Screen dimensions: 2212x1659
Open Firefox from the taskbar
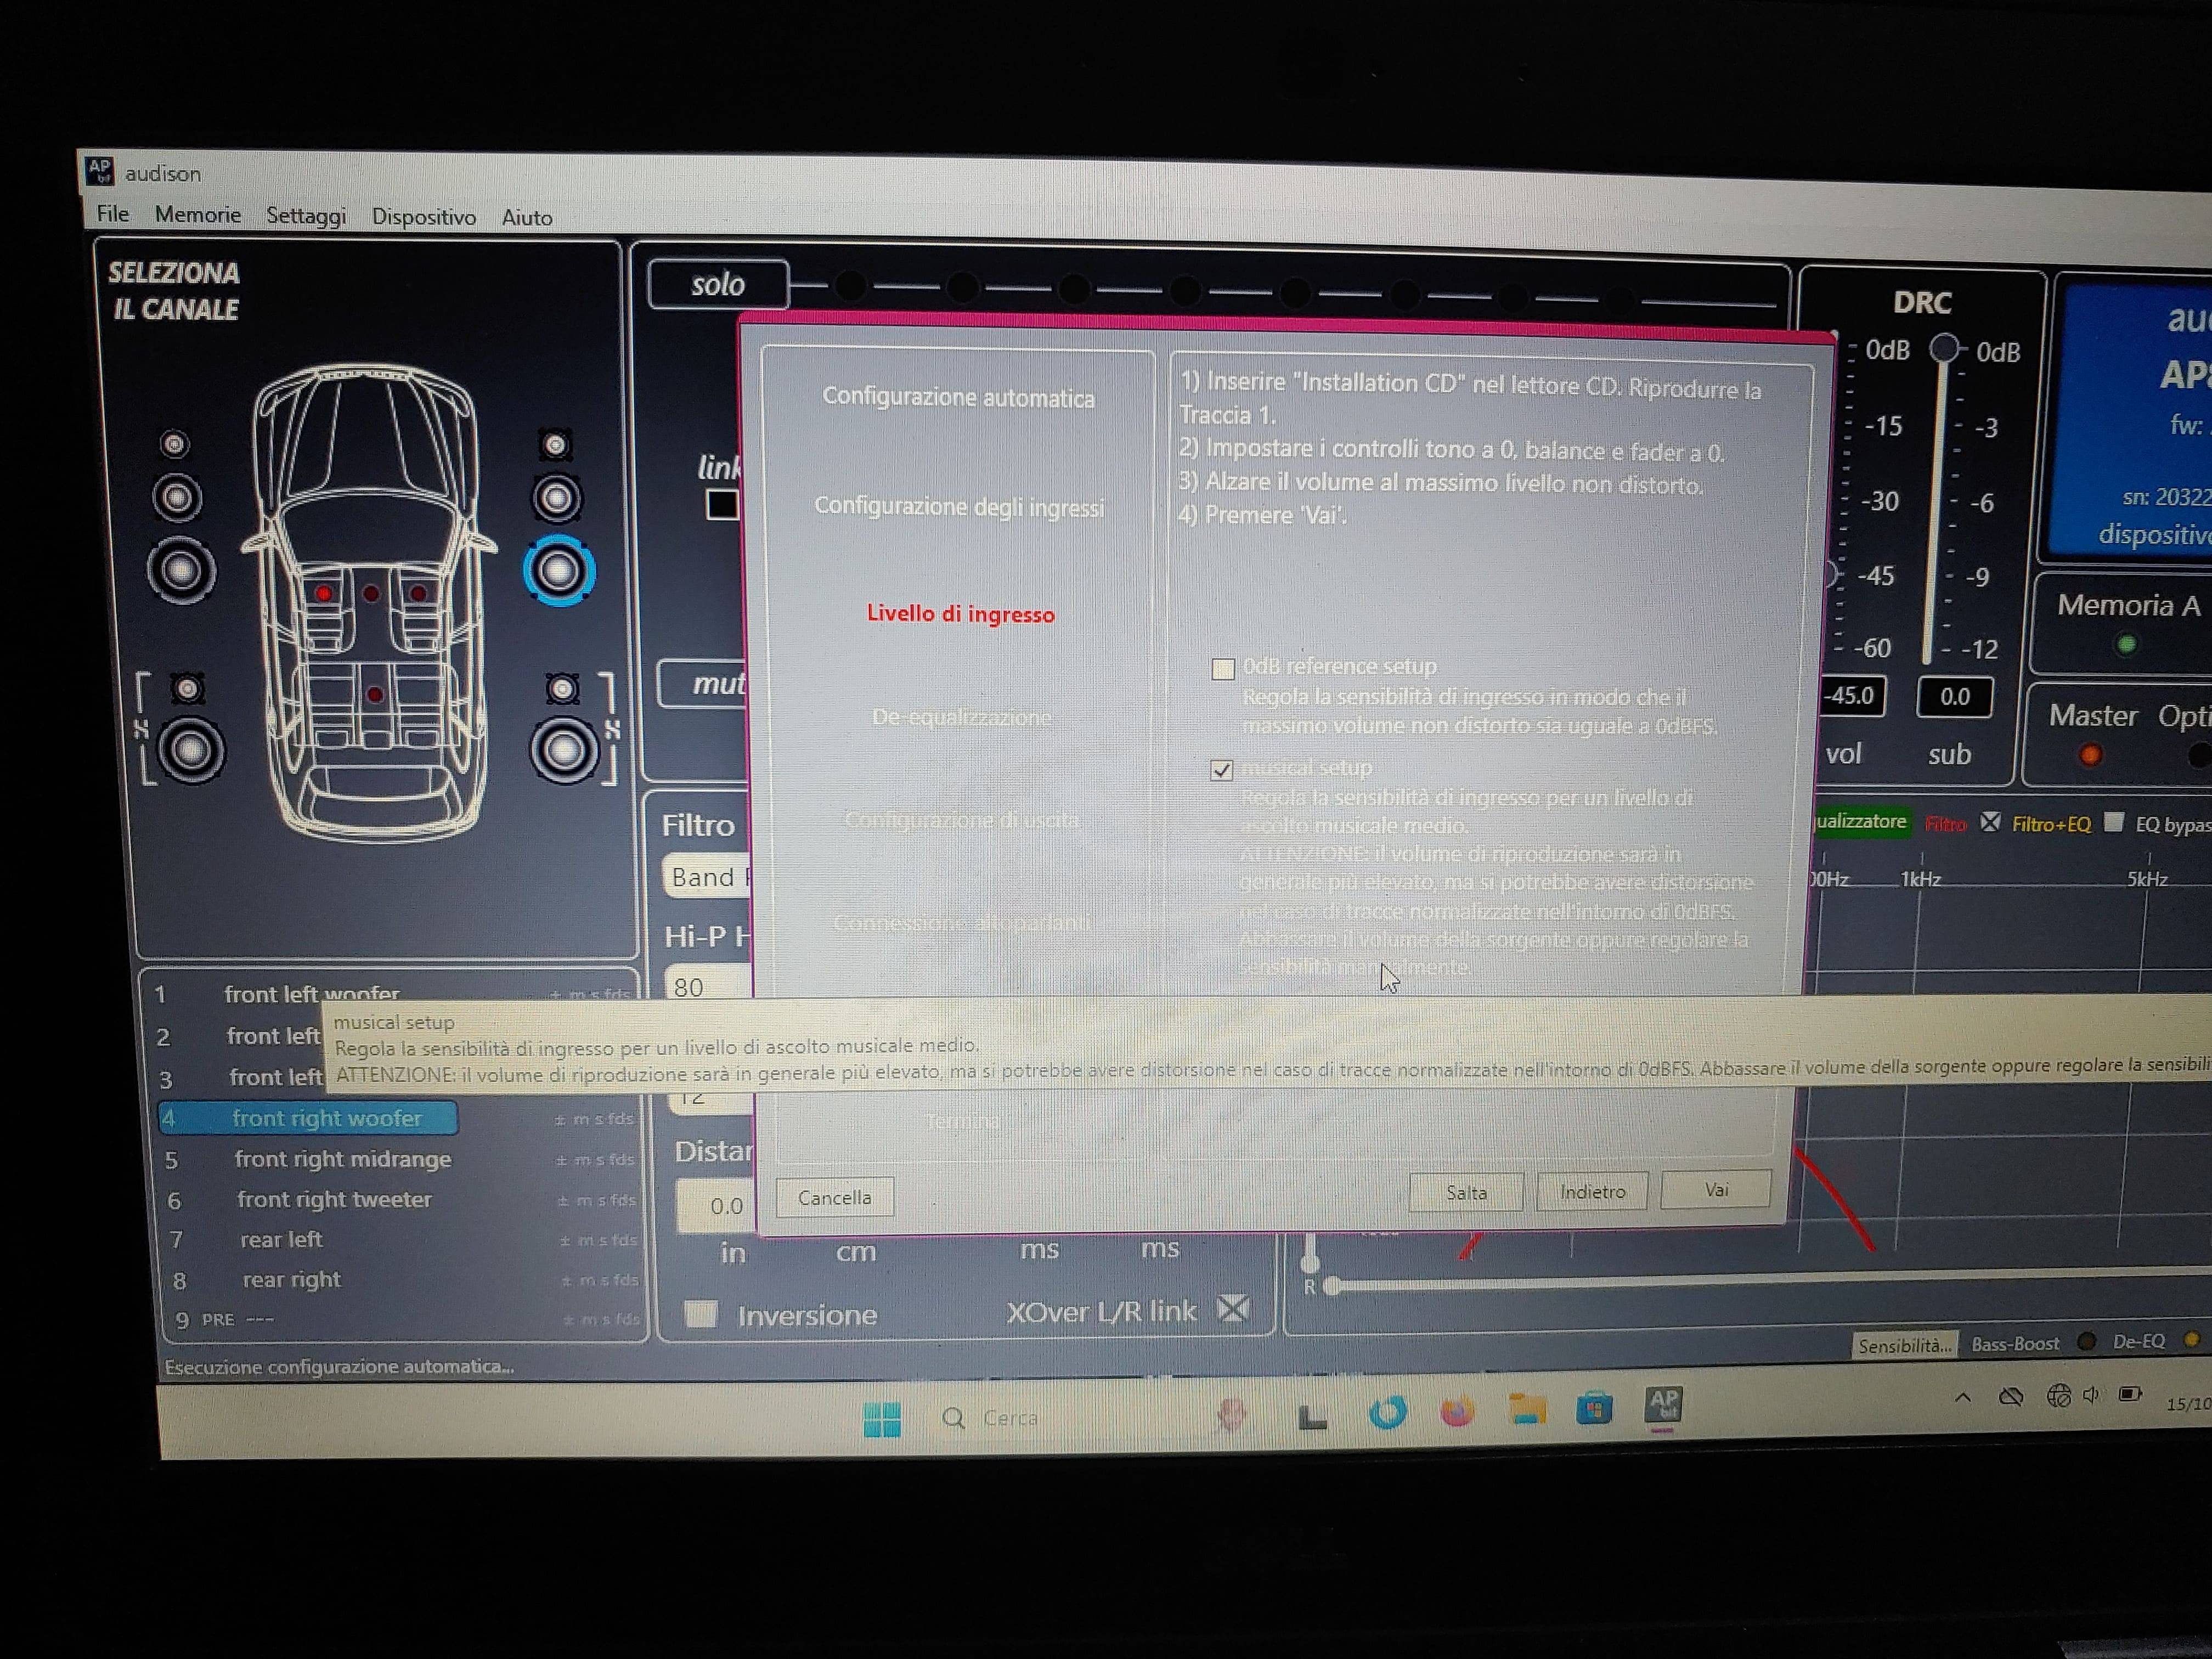coord(1457,1412)
